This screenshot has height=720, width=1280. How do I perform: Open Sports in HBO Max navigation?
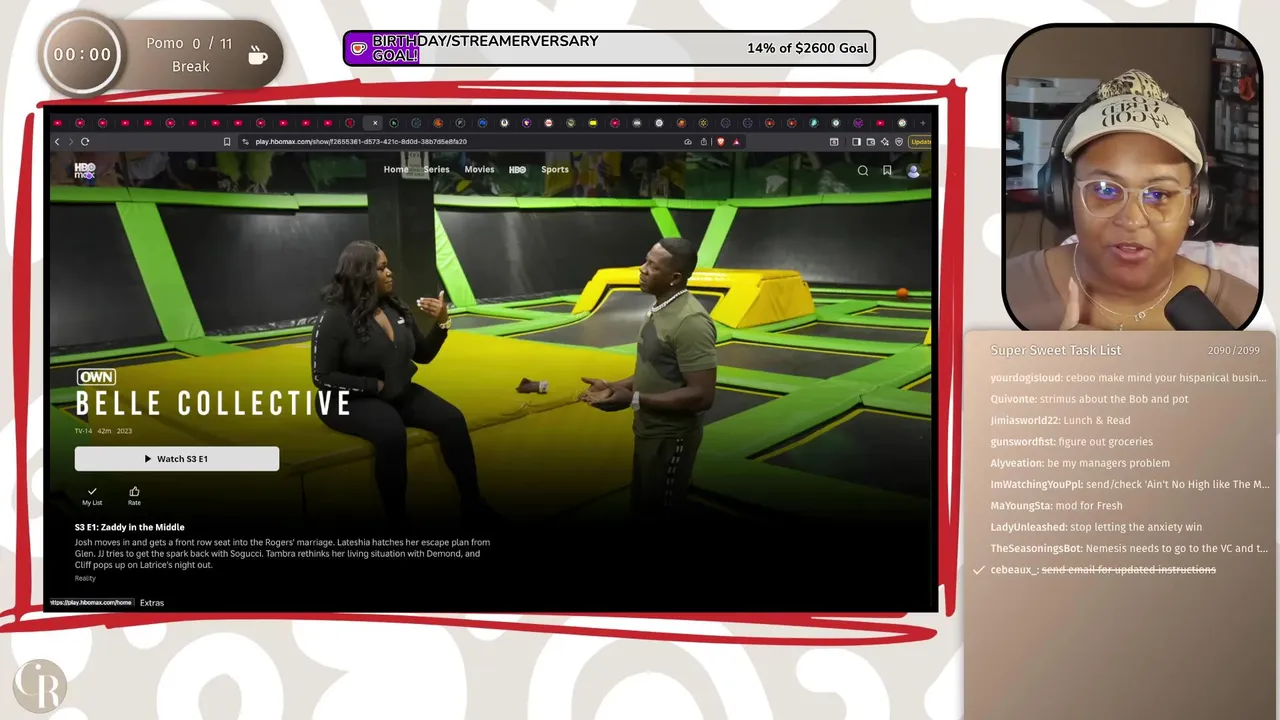[555, 170]
